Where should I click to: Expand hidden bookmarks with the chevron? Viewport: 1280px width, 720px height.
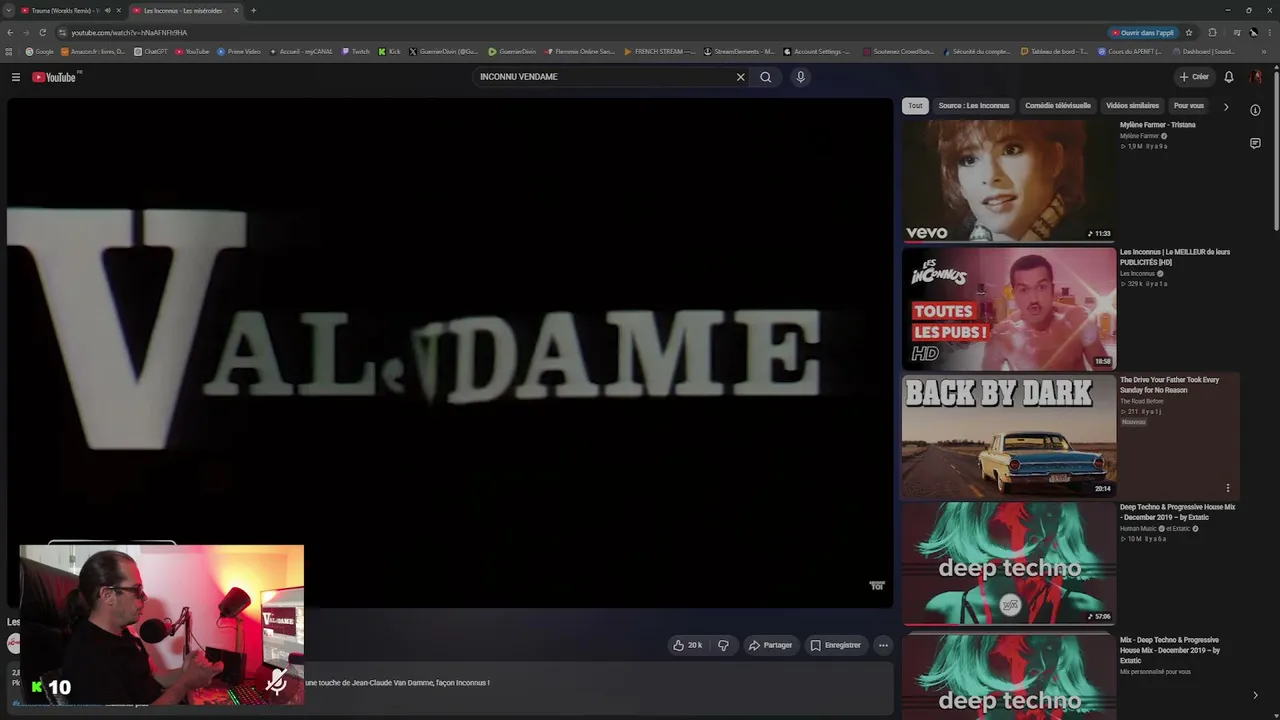[1265, 52]
